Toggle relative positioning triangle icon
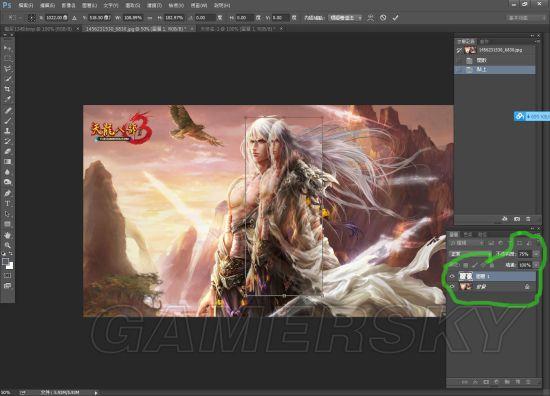The image size is (550, 396). point(74,18)
